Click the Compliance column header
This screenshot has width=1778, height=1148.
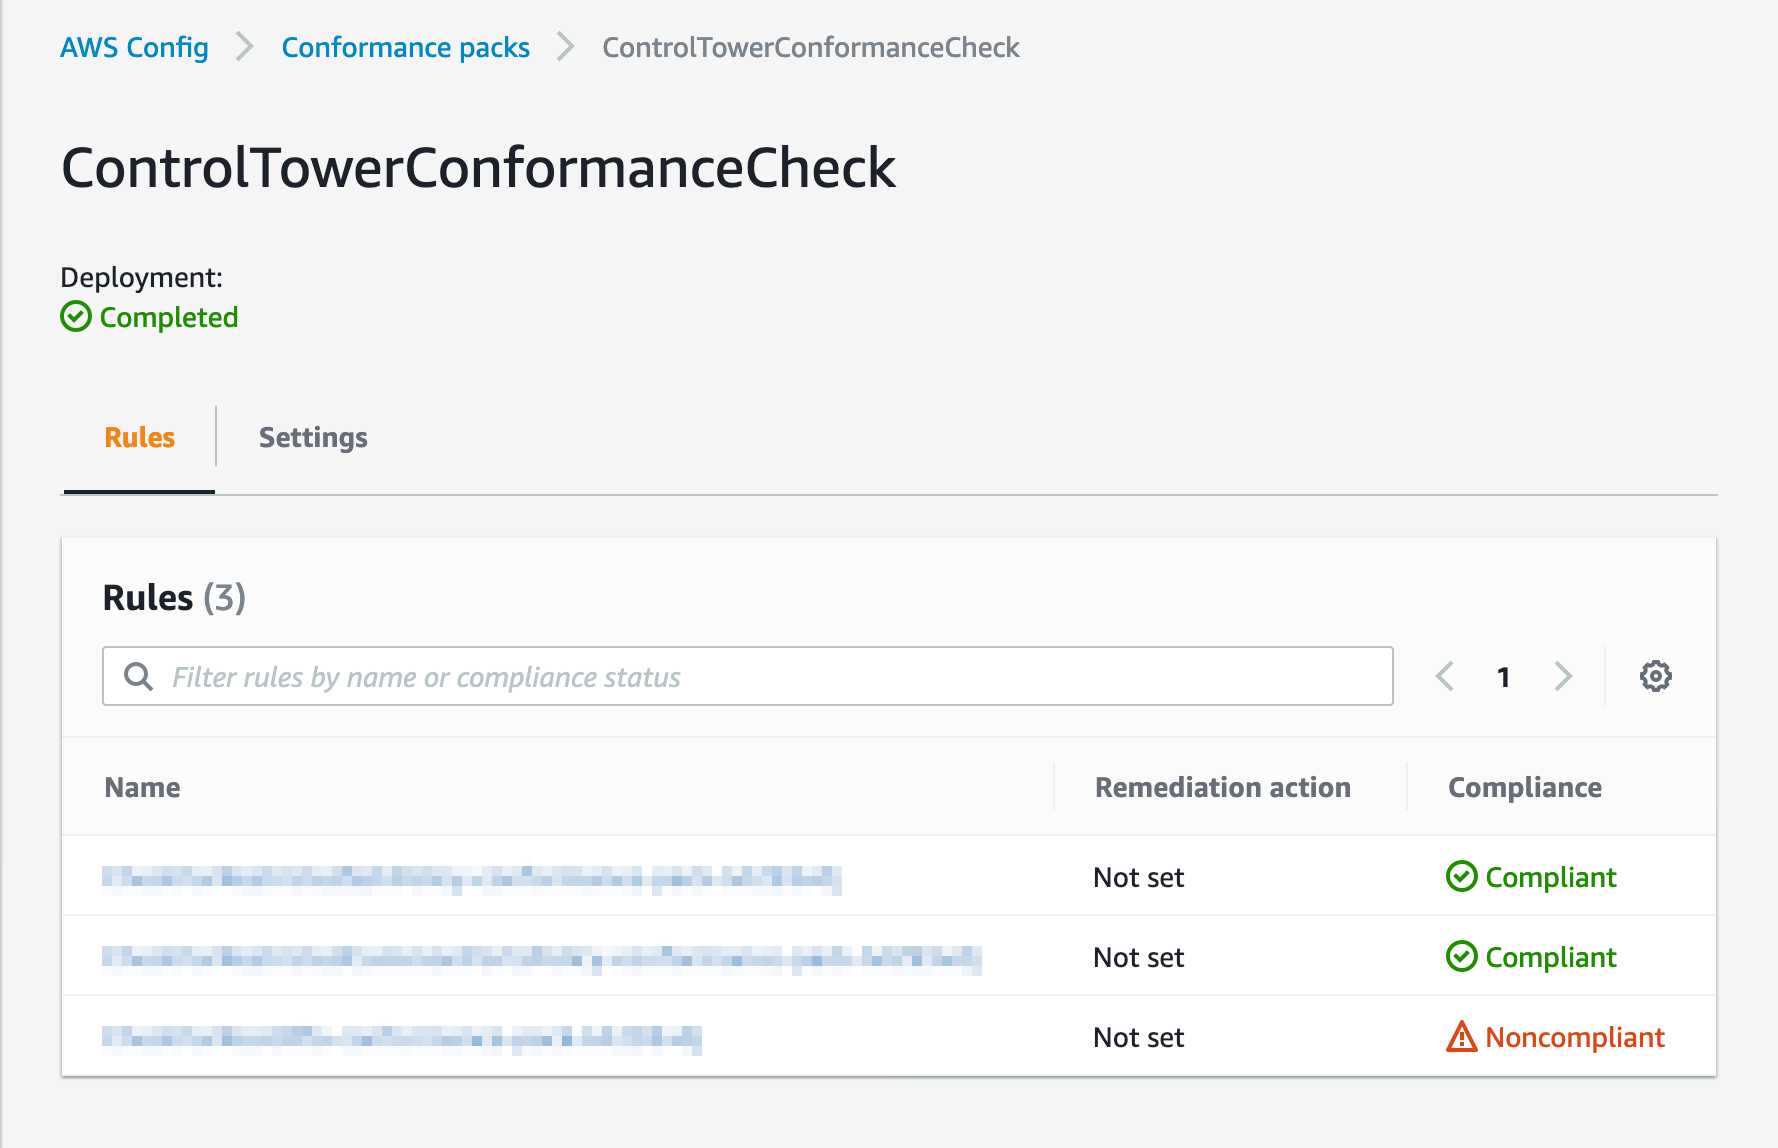coord(1524,787)
